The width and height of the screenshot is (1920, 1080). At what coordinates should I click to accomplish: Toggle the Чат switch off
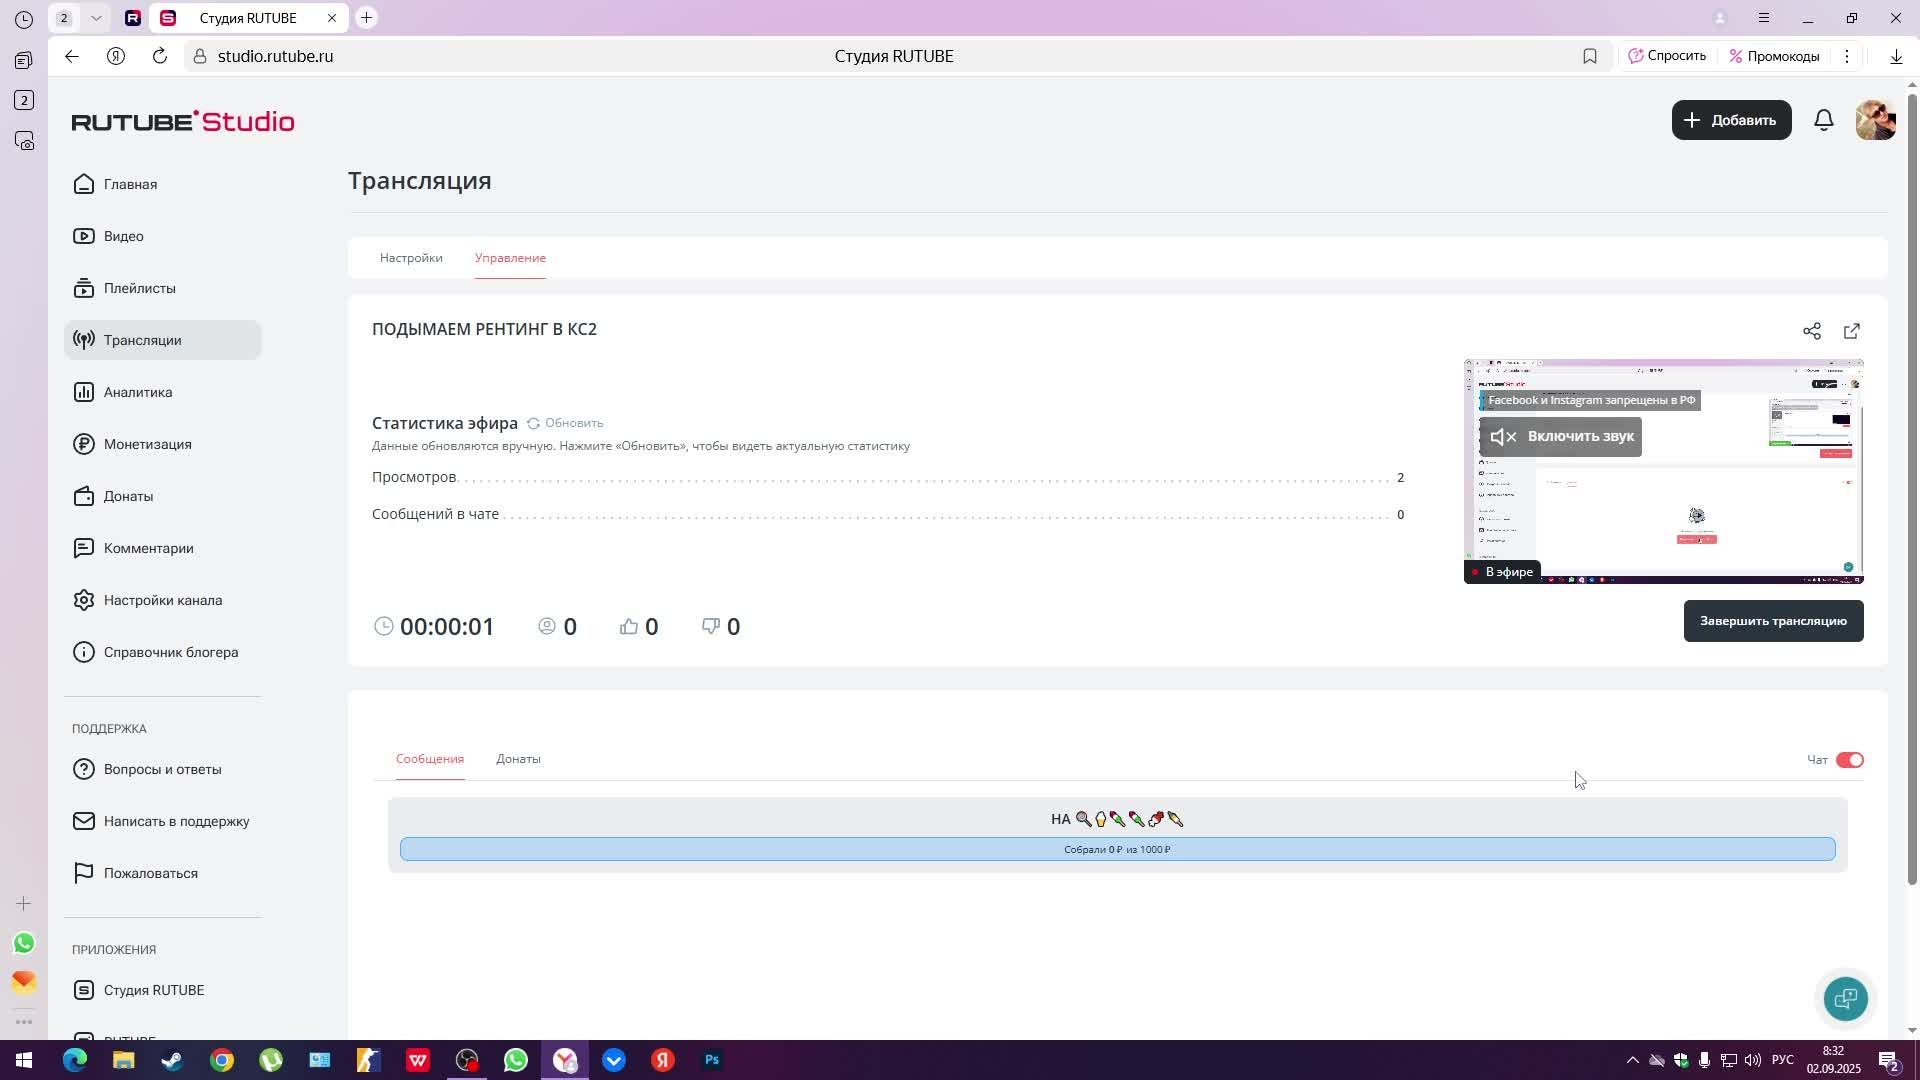pos(1849,760)
